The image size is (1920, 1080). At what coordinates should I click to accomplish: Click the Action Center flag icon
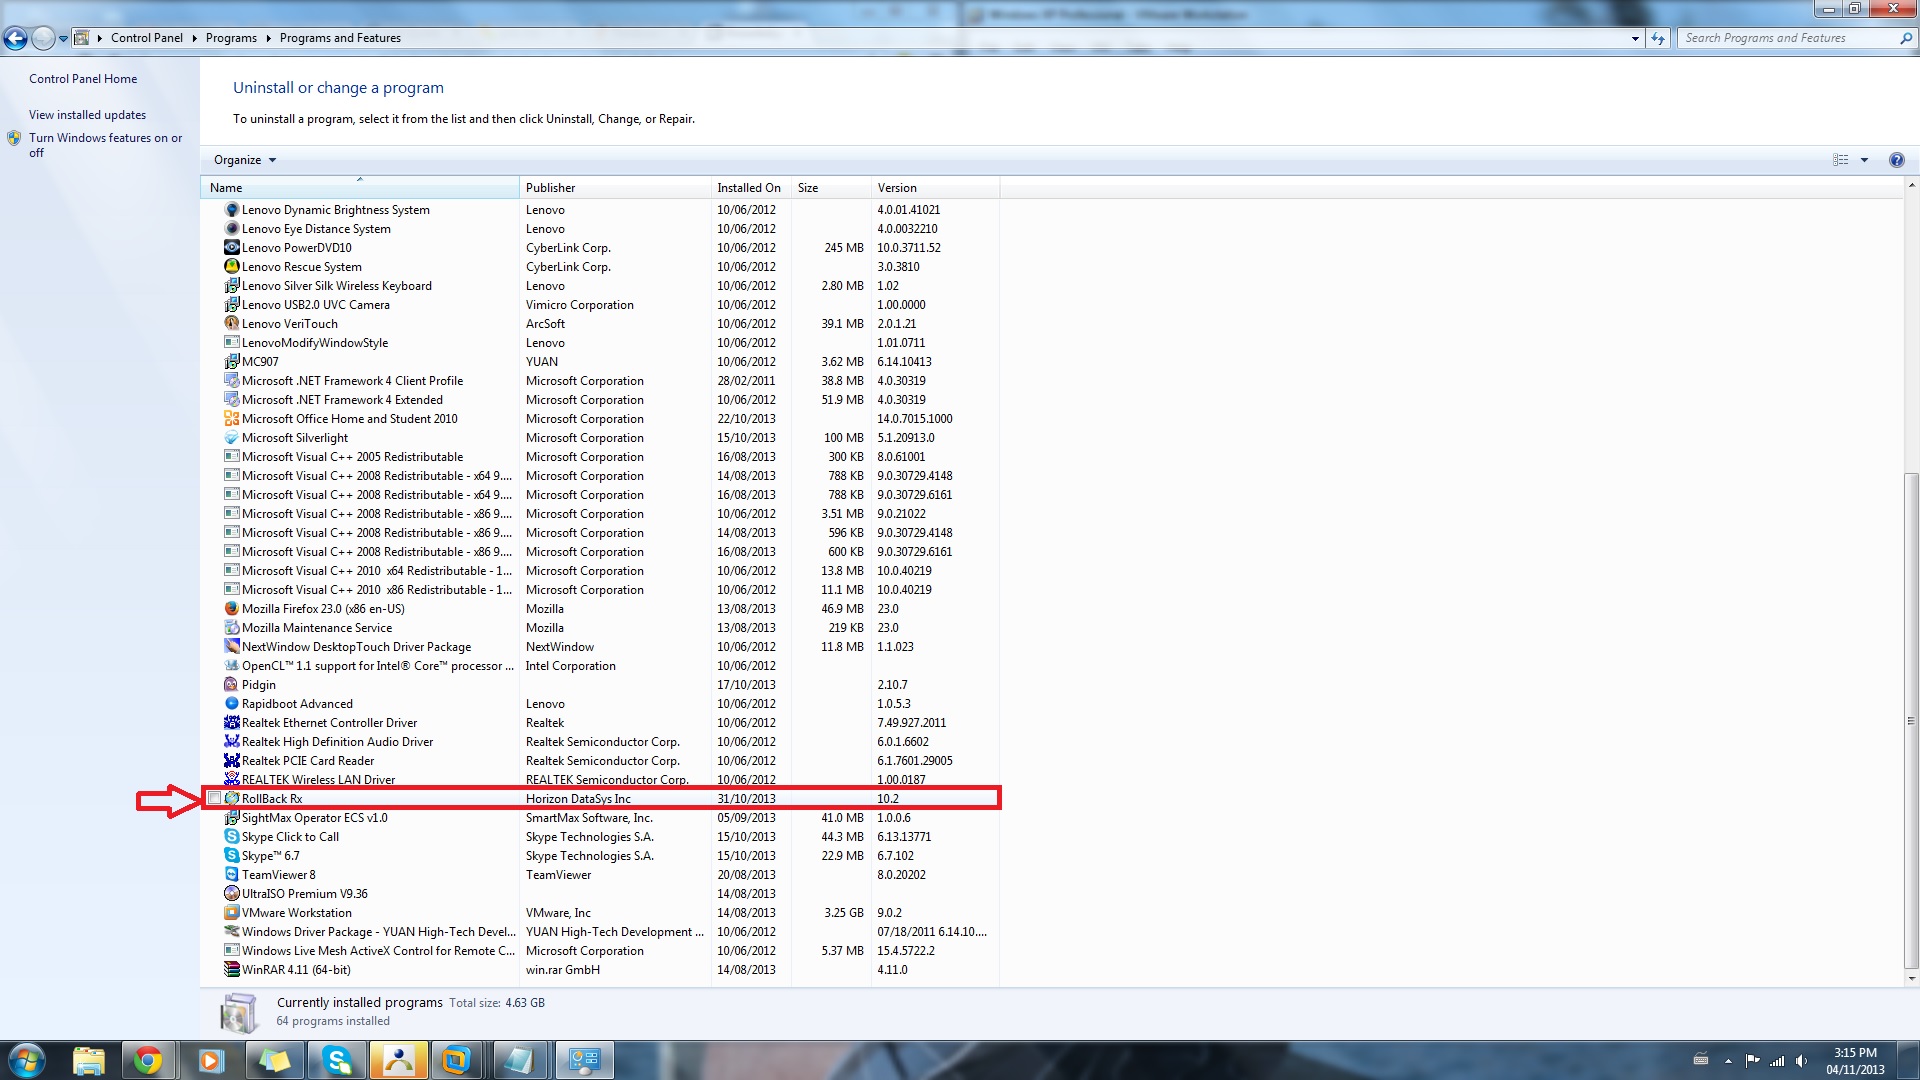point(1752,1061)
